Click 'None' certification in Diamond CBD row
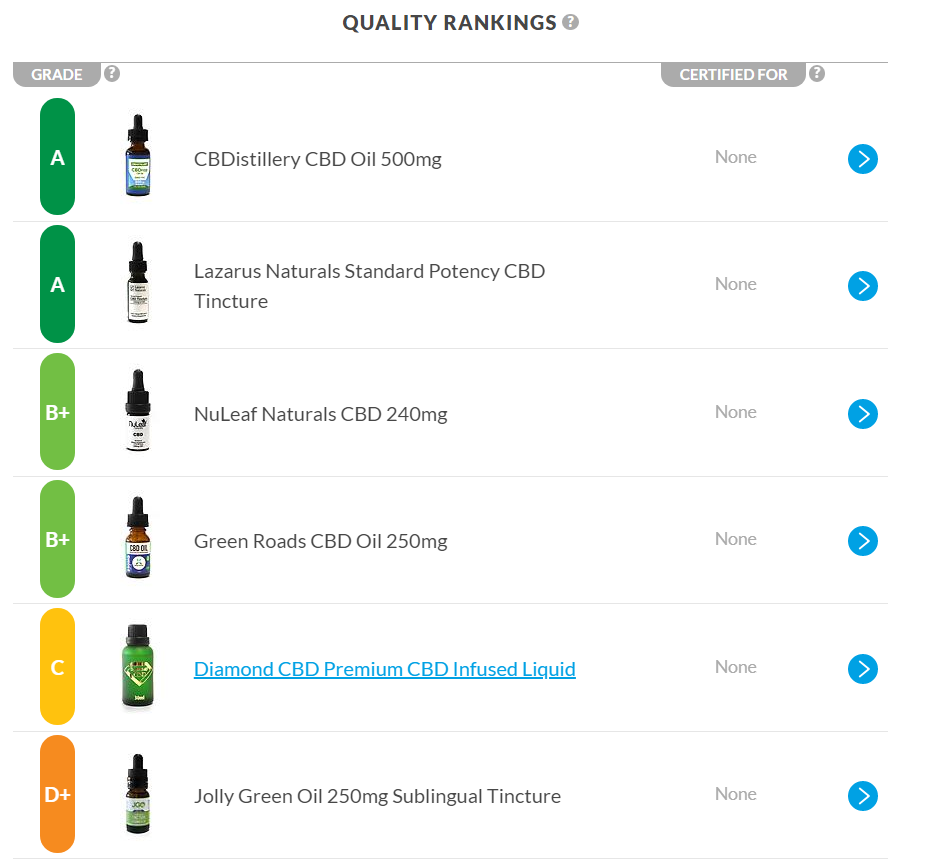The height and width of the screenshot is (865, 937). click(x=736, y=667)
